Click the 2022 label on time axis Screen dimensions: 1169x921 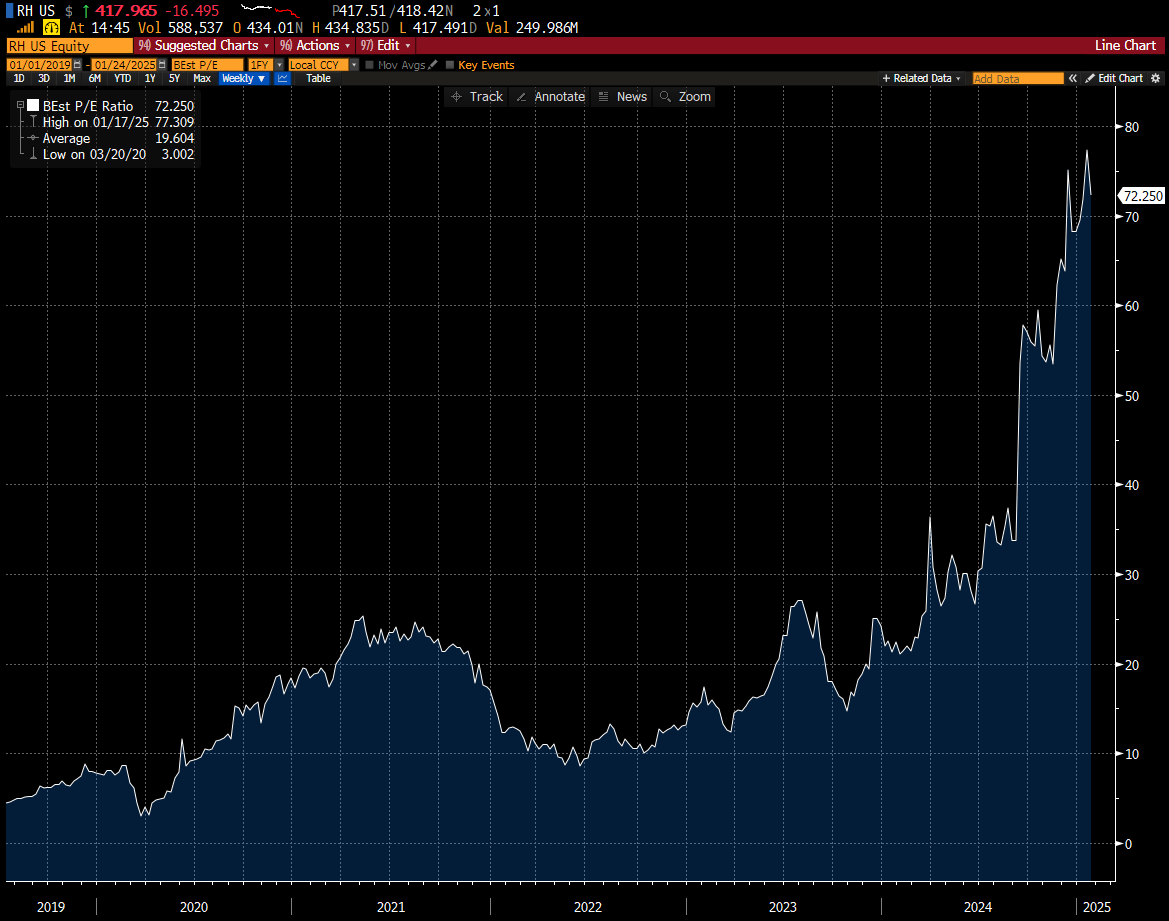(x=587, y=907)
